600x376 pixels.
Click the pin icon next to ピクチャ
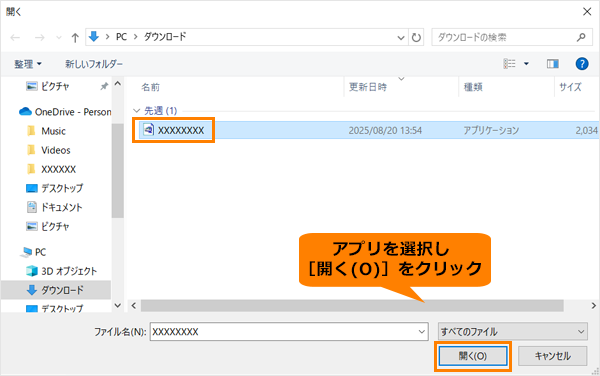pyautogui.click(x=104, y=86)
